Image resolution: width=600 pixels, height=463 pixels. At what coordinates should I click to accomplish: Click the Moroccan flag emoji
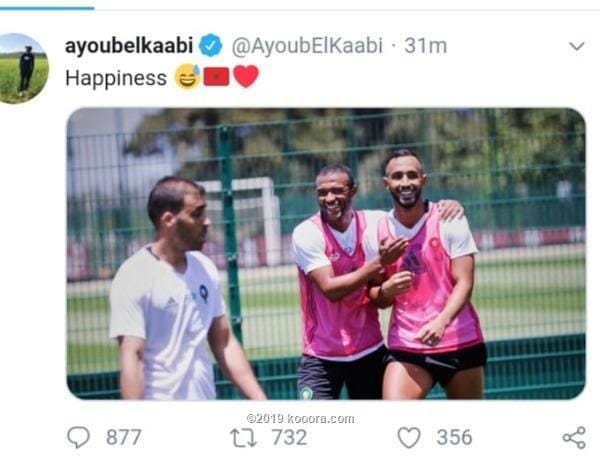(x=216, y=77)
